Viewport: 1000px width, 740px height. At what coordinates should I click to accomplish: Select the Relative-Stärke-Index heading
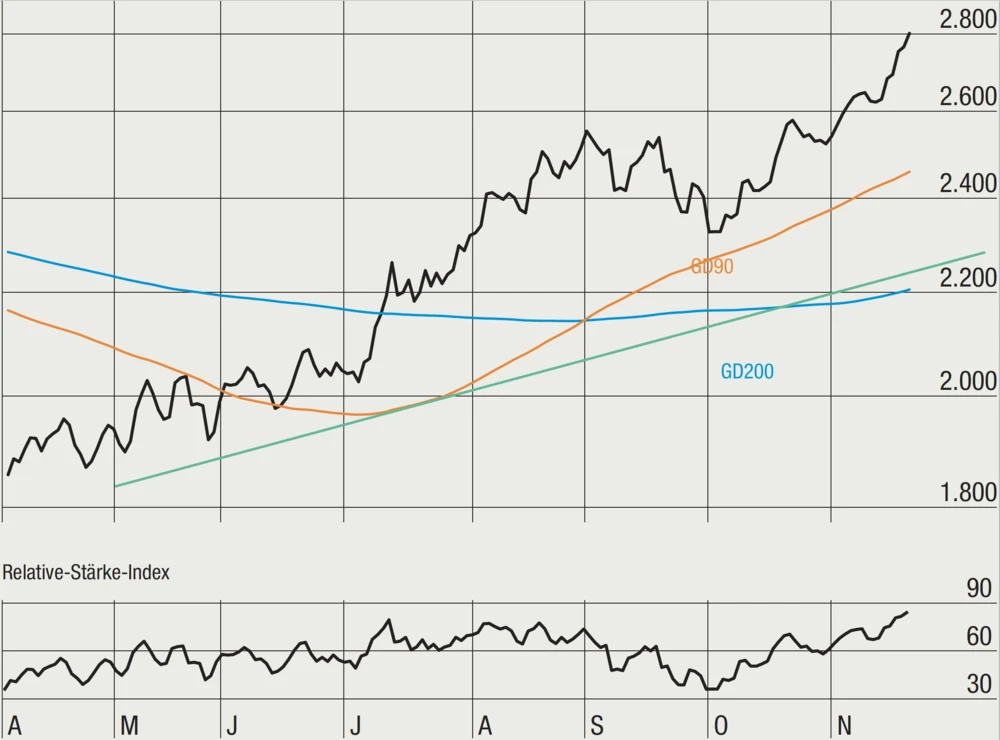pos(86,573)
